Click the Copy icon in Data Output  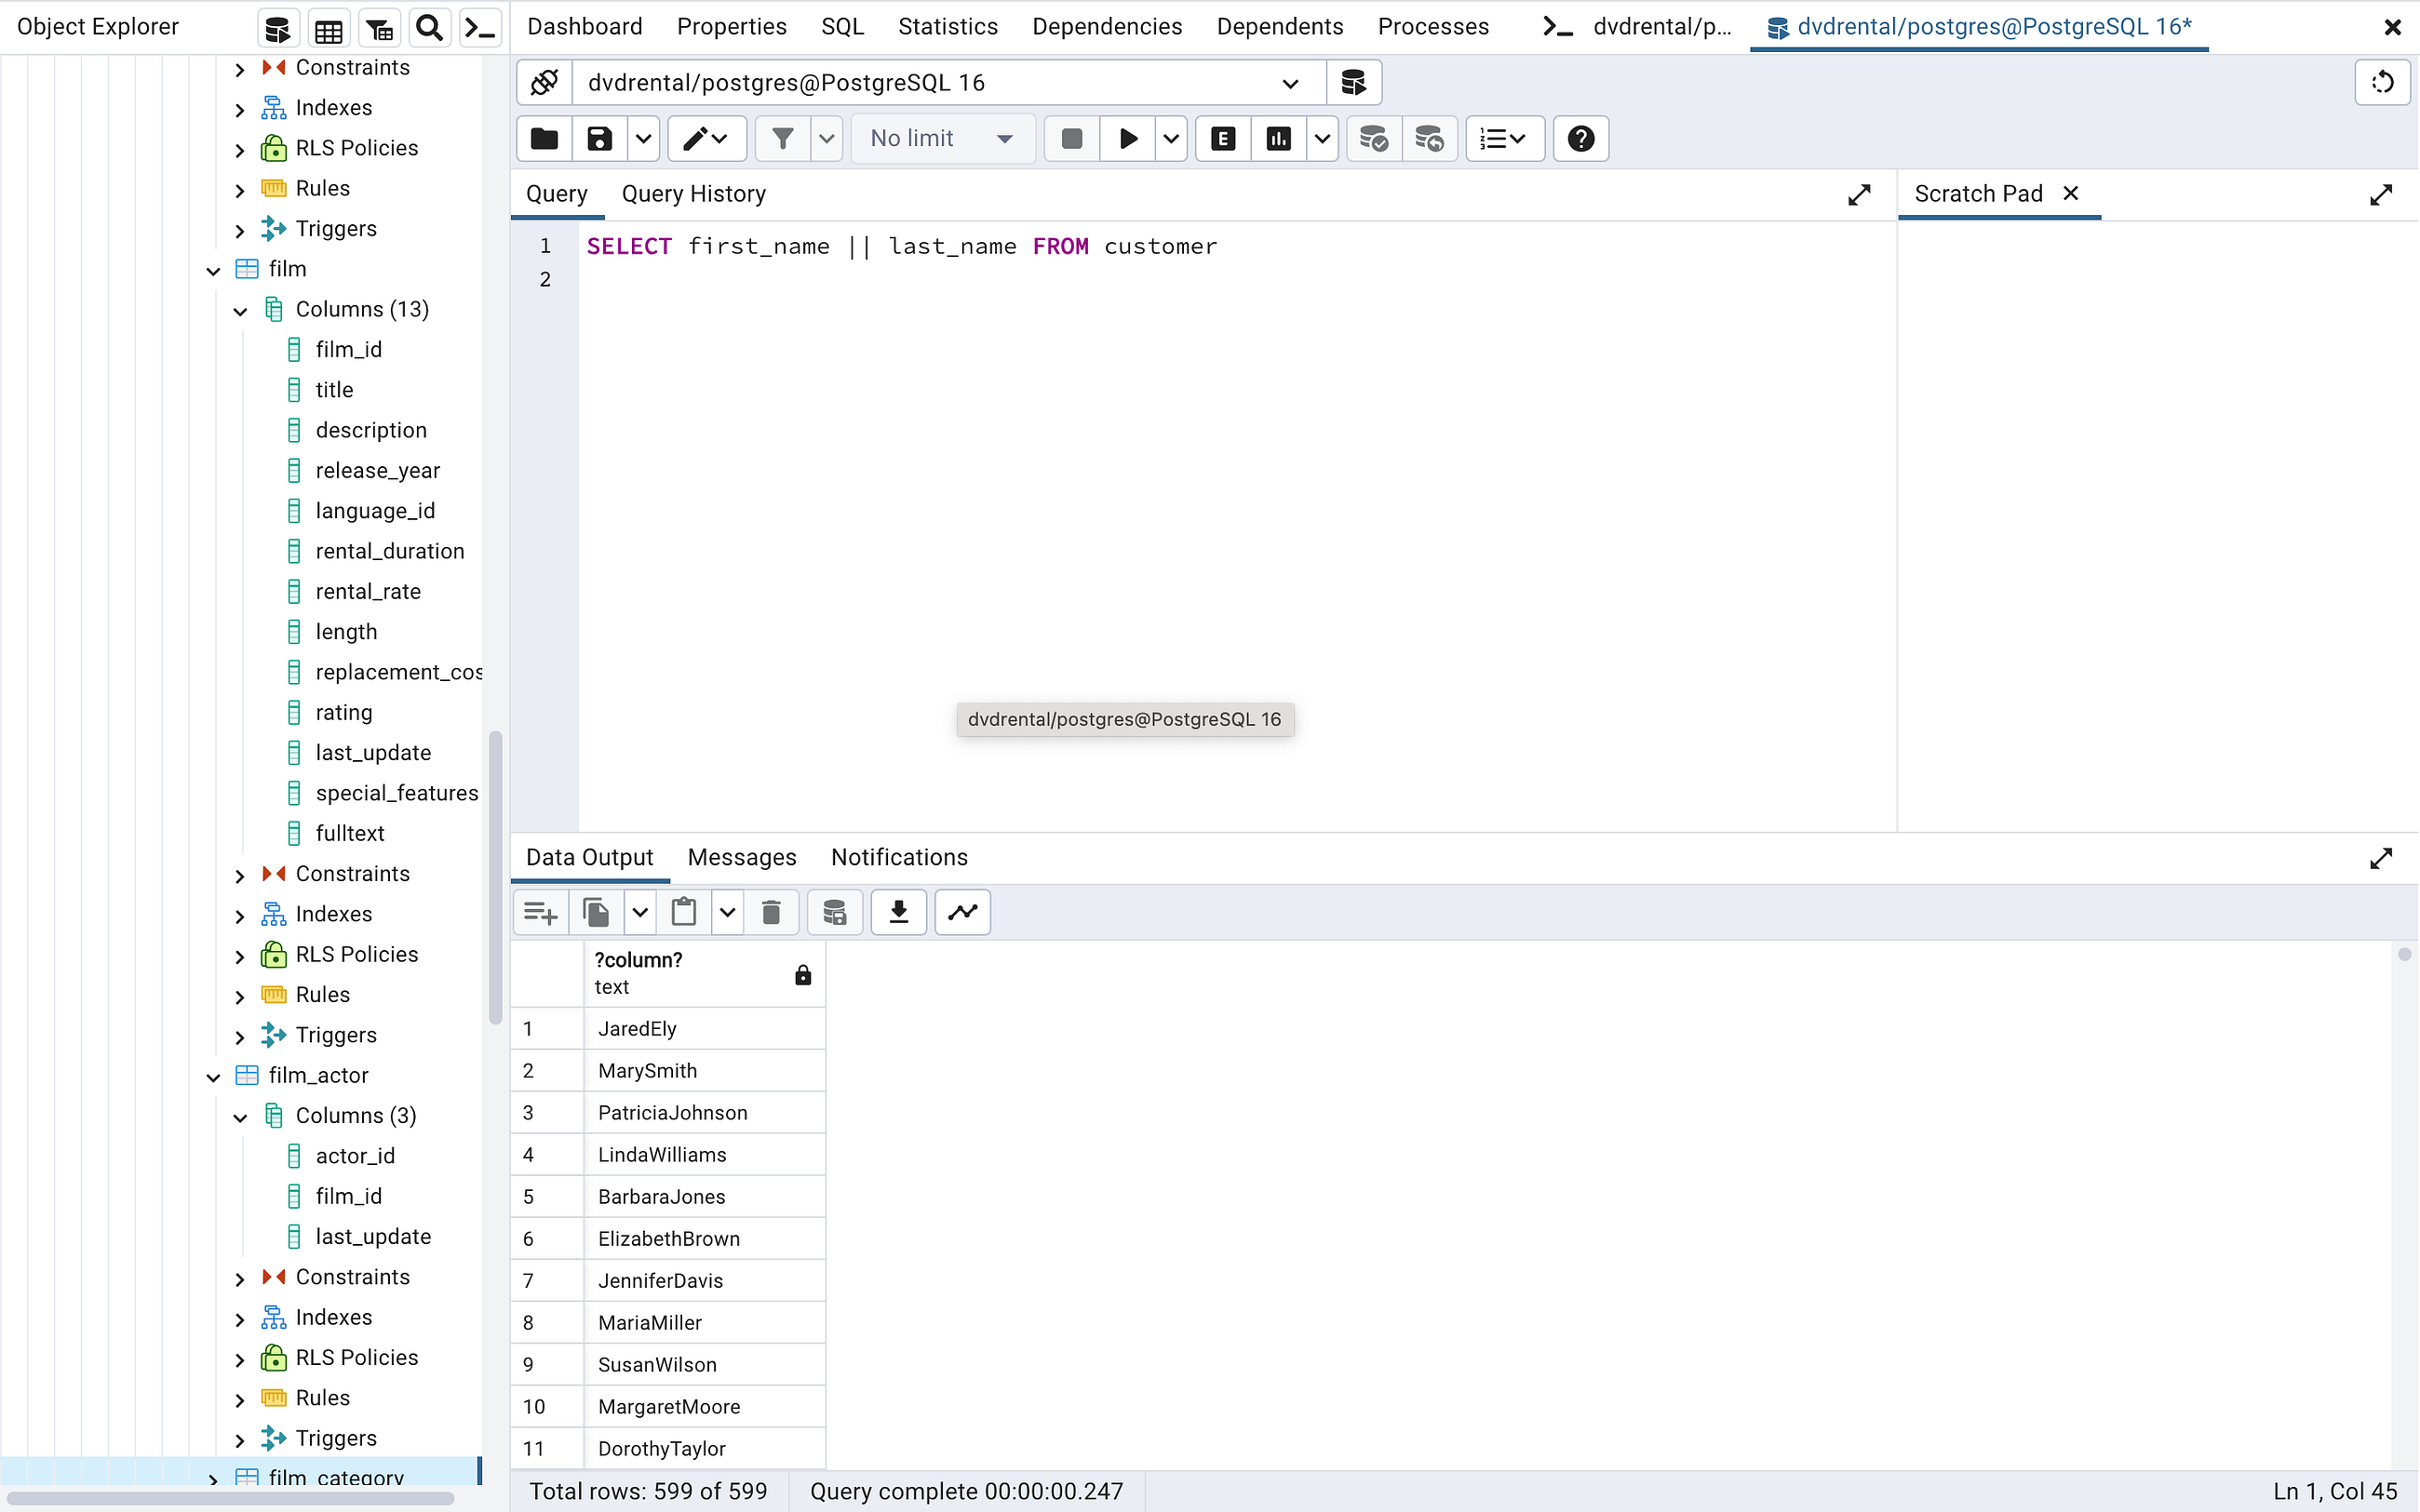(596, 912)
